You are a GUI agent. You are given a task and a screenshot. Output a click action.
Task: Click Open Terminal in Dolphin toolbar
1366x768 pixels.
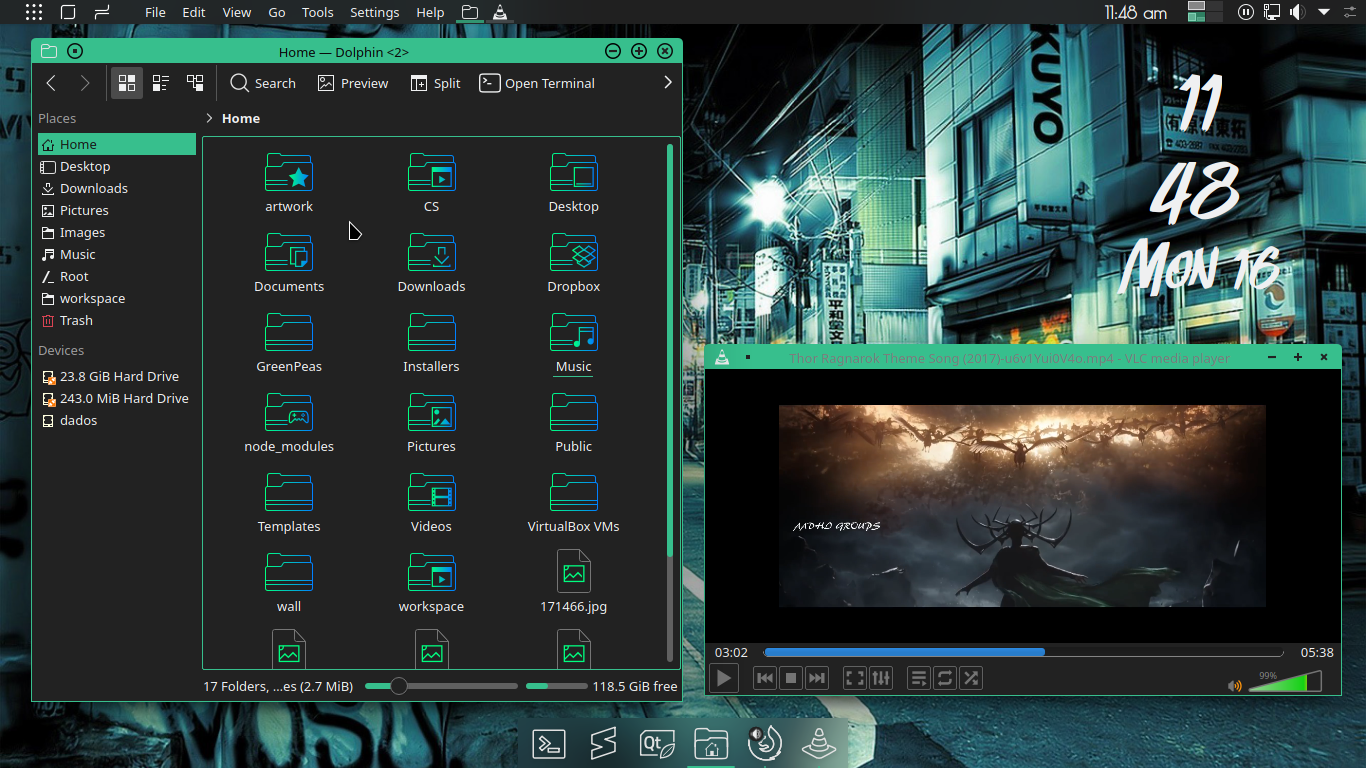(537, 83)
